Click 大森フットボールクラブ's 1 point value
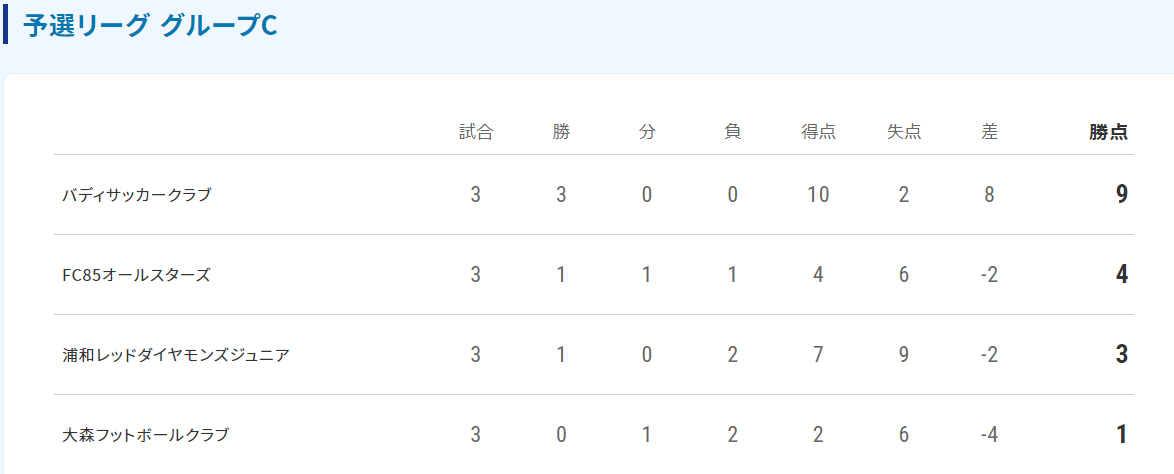The width and height of the screenshot is (1174, 474). [1121, 434]
